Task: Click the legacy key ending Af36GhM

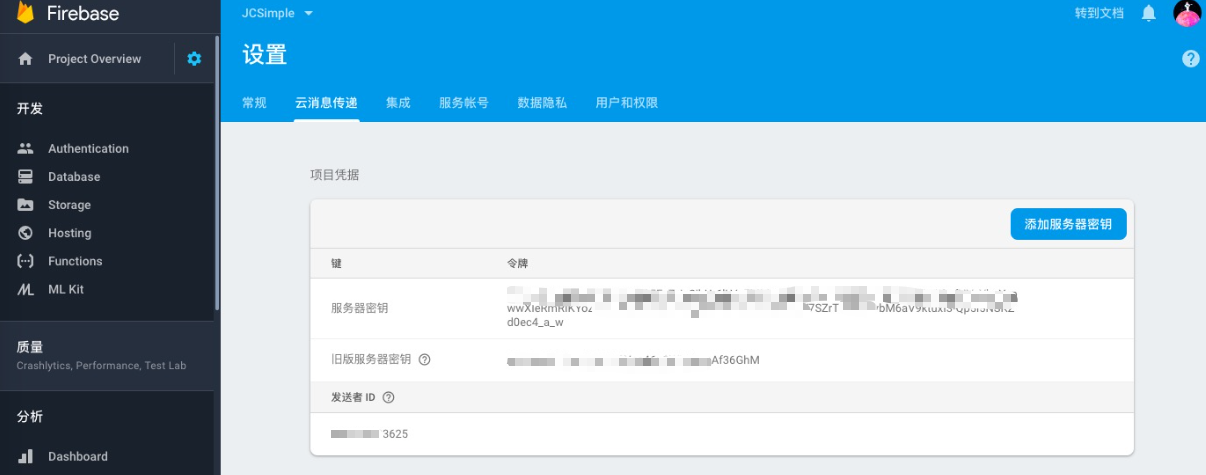Action: tap(633, 360)
